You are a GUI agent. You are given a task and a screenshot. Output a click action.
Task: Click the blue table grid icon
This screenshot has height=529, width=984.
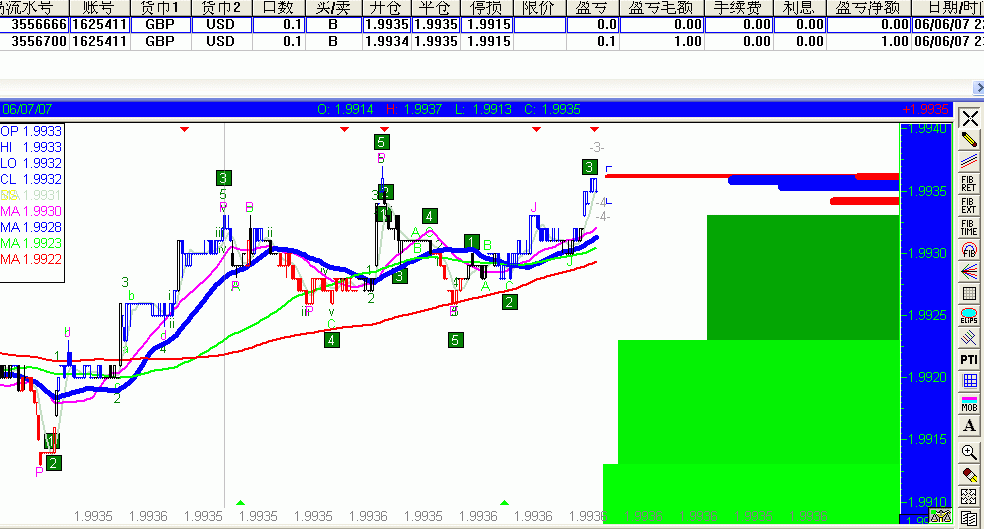tap(970, 381)
